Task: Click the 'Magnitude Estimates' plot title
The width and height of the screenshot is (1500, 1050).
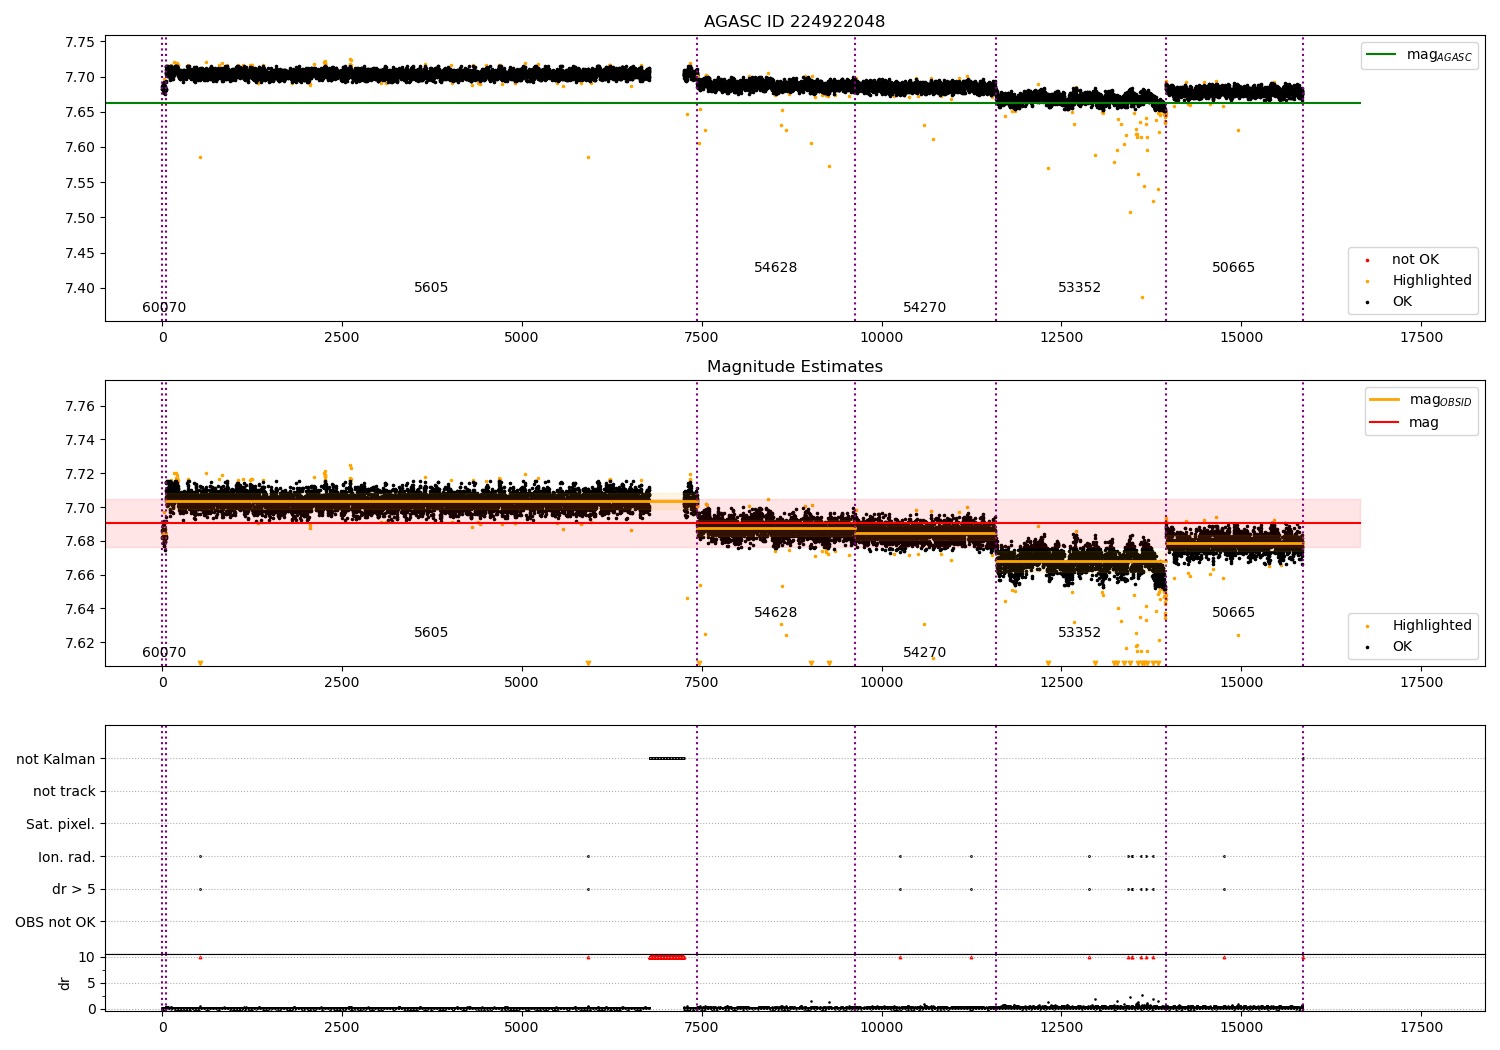Action: pyautogui.click(x=794, y=367)
